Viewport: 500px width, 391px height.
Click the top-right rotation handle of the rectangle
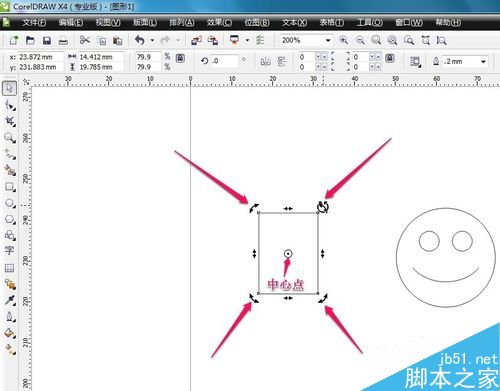(323, 207)
